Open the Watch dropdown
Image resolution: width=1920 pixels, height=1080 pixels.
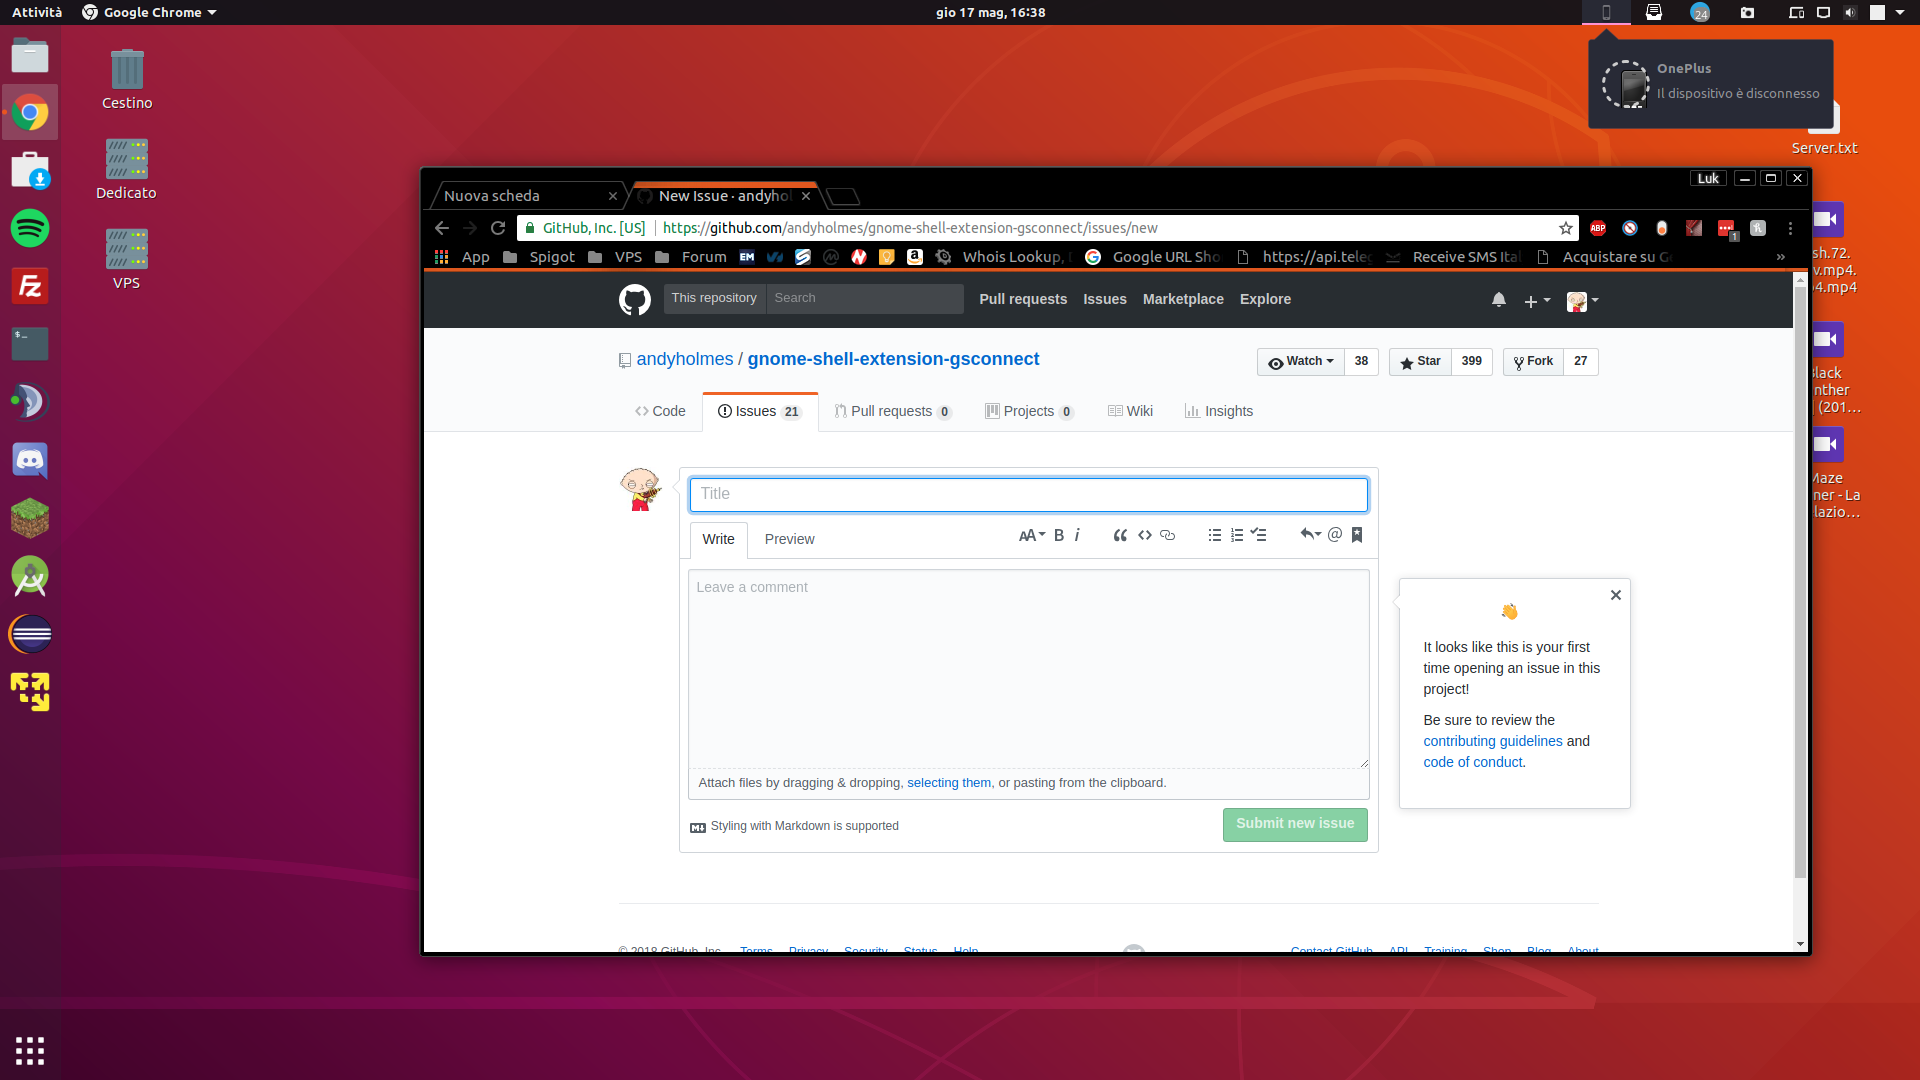(x=1300, y=361)
